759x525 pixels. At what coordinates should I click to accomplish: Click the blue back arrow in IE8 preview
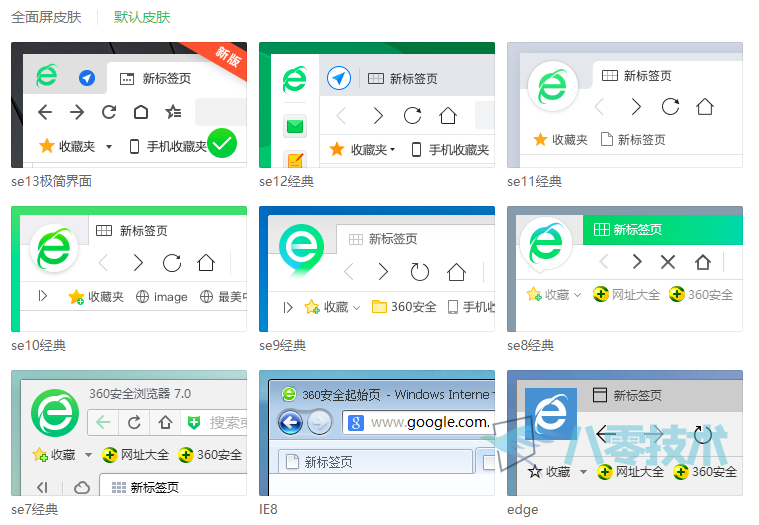(290, 422)
